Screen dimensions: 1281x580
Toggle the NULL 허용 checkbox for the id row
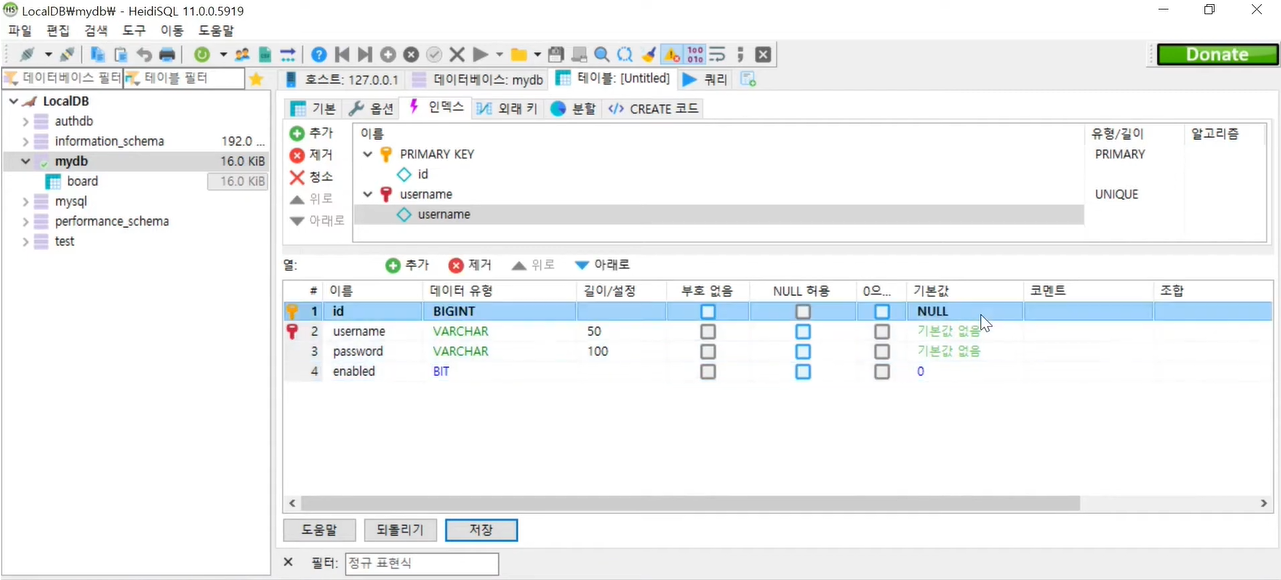click(803, 311)
